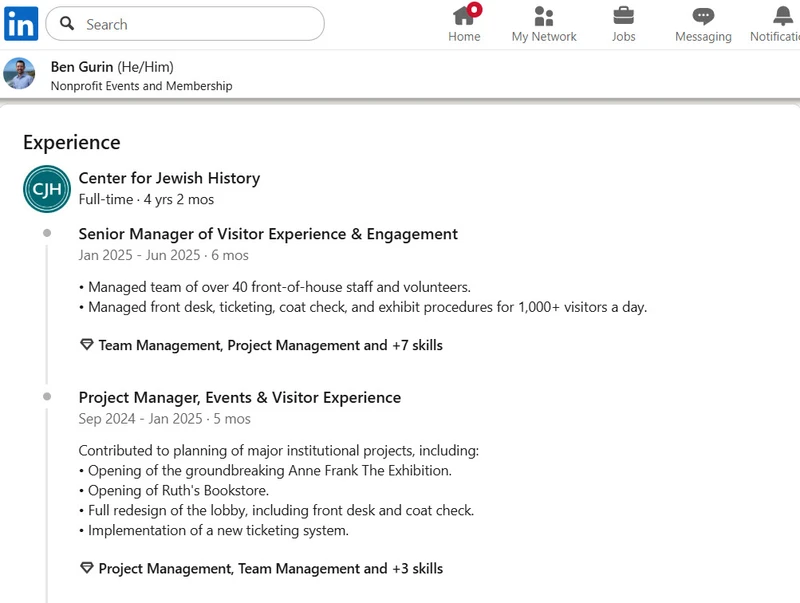The height and width of the screenshot is (603, 800).
Task: Click the Home house icon
Action: [x=464, y=16]
